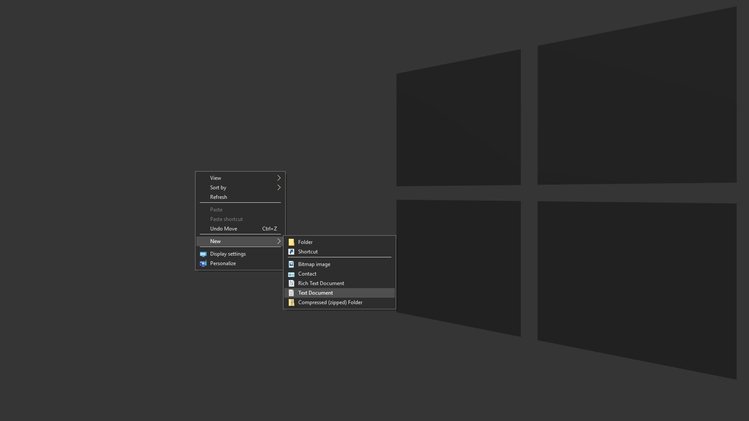The width and height of the screenshot is (749, 421).
Task: Click the greyed-out Paste shortcut entry
Action: click(x=240, y=219)
